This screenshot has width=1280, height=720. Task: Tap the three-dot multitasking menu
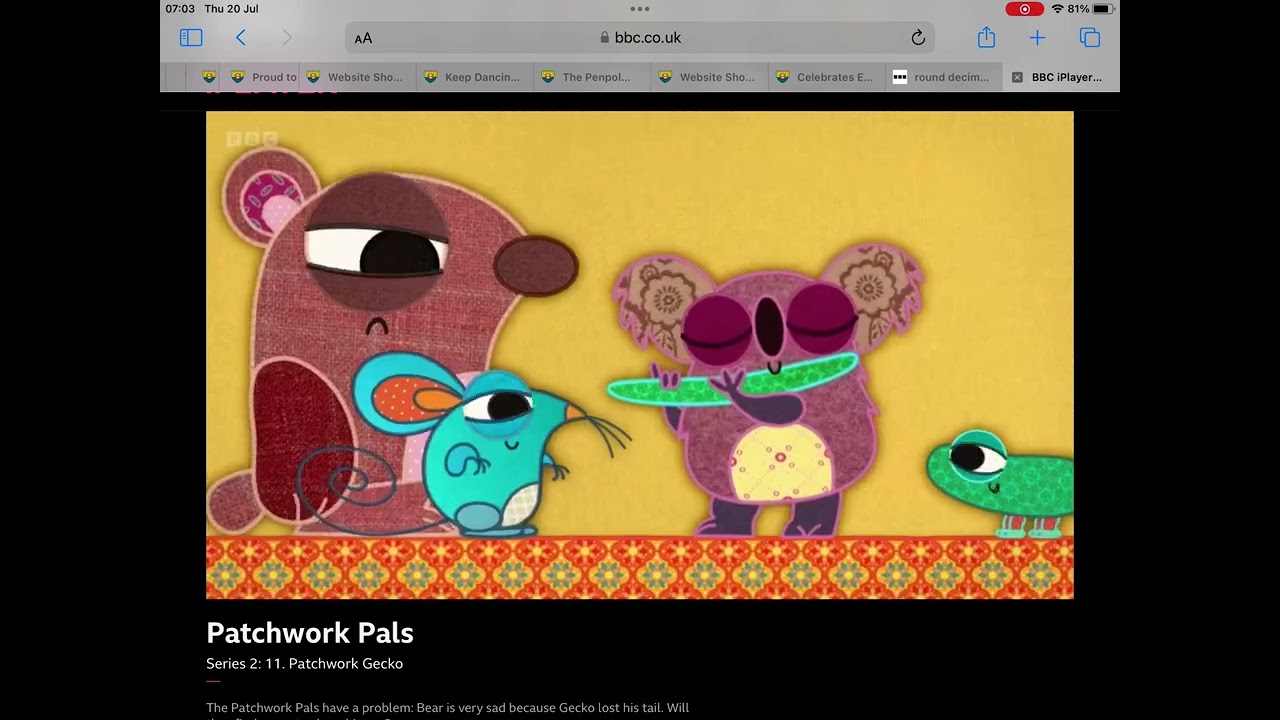point(640,9)
